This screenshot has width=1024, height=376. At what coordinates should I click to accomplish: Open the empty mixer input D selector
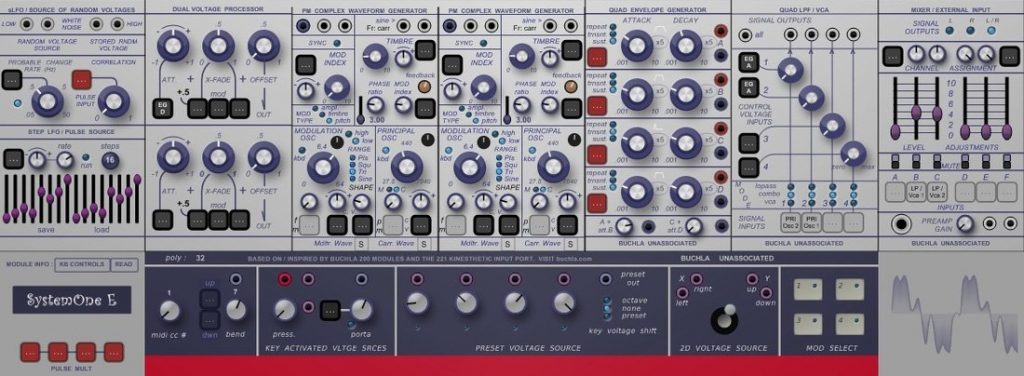(x=965, y=192)
